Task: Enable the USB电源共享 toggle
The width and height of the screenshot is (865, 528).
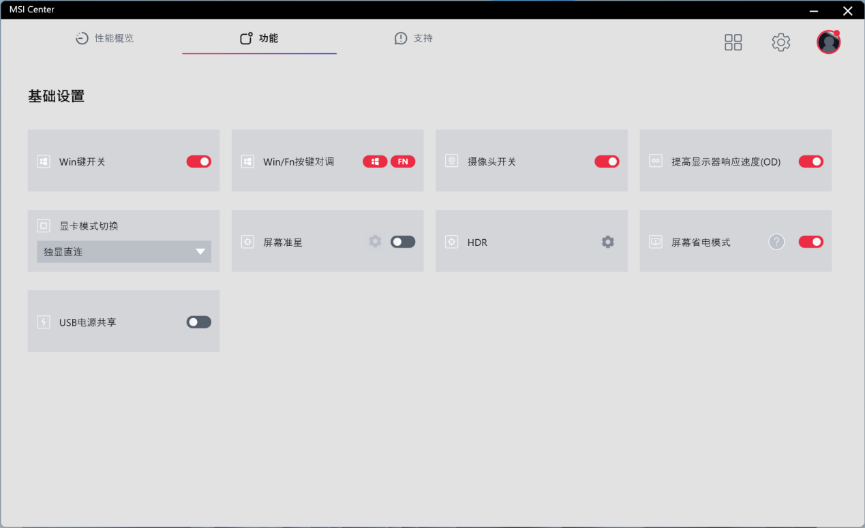Action: coord(199,322)
